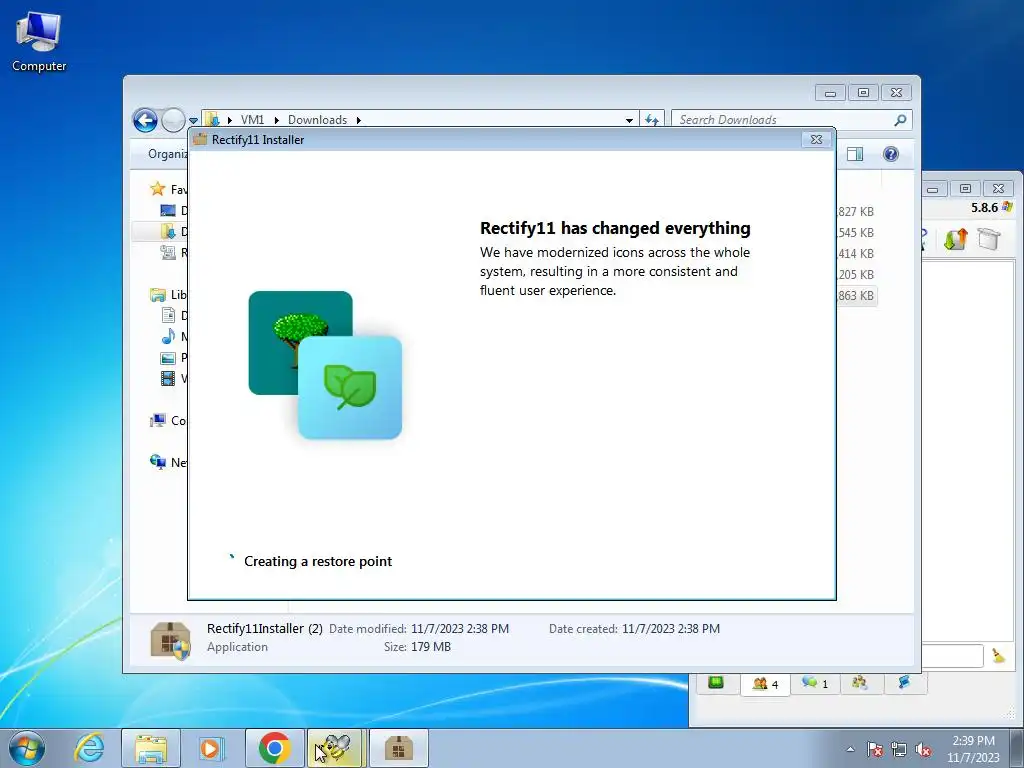Open Windows Media Player from the taskbar
1024x768 pixels.
pos(211,748)
